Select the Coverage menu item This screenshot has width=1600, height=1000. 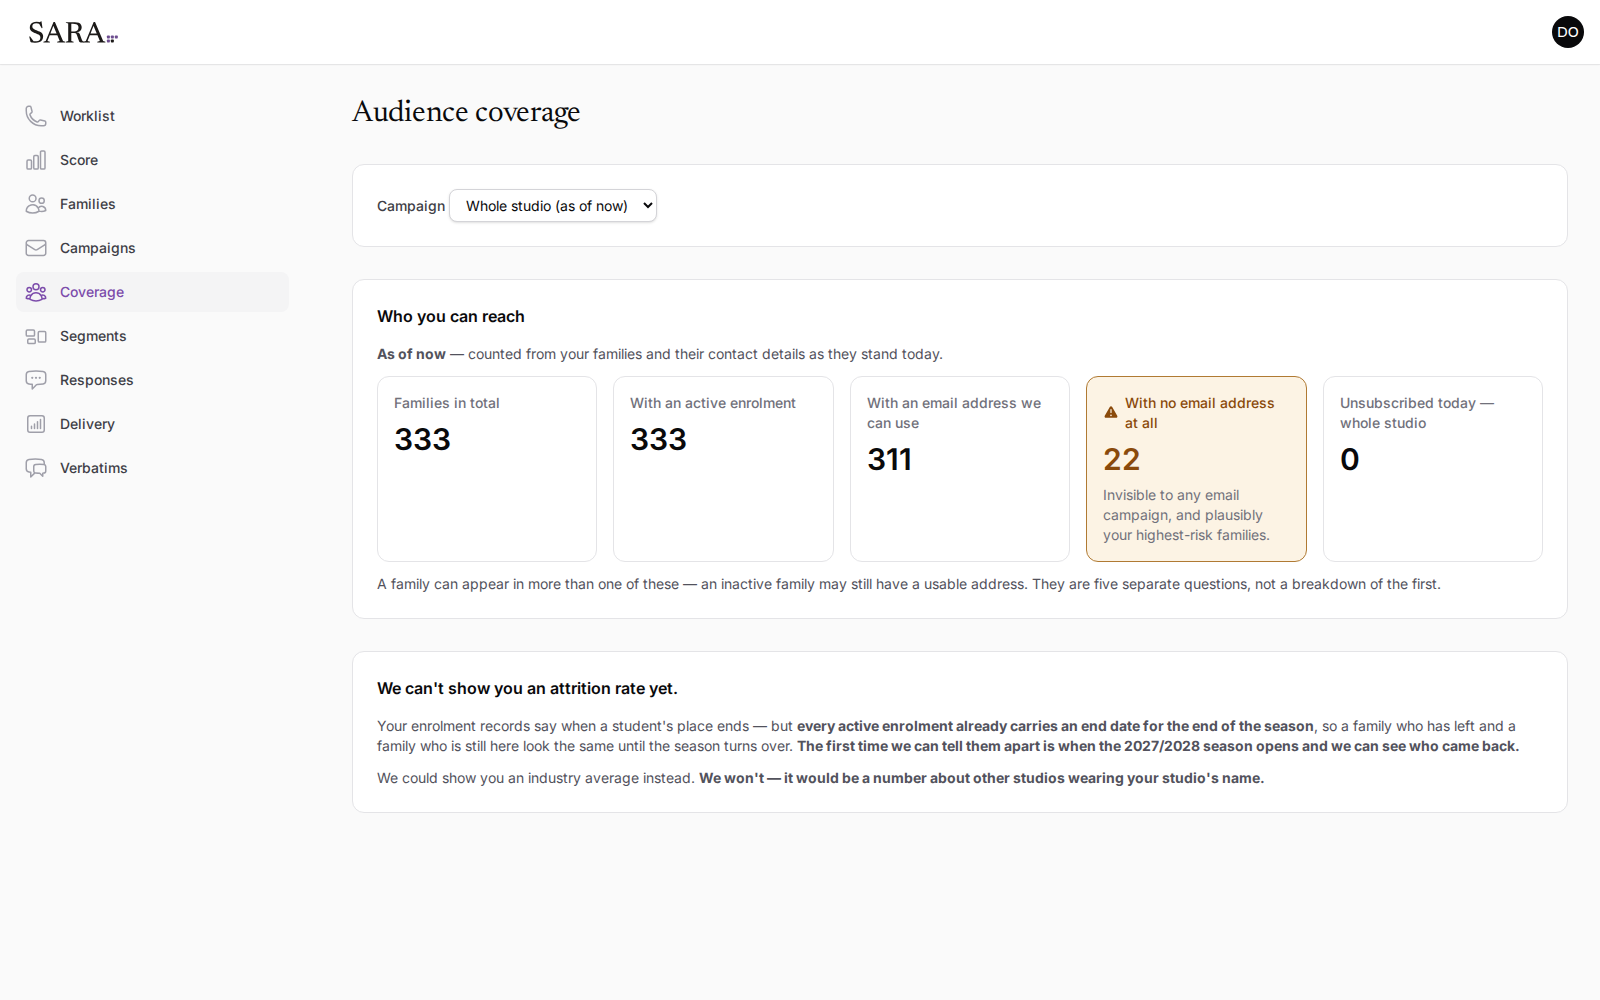[152, 292]
